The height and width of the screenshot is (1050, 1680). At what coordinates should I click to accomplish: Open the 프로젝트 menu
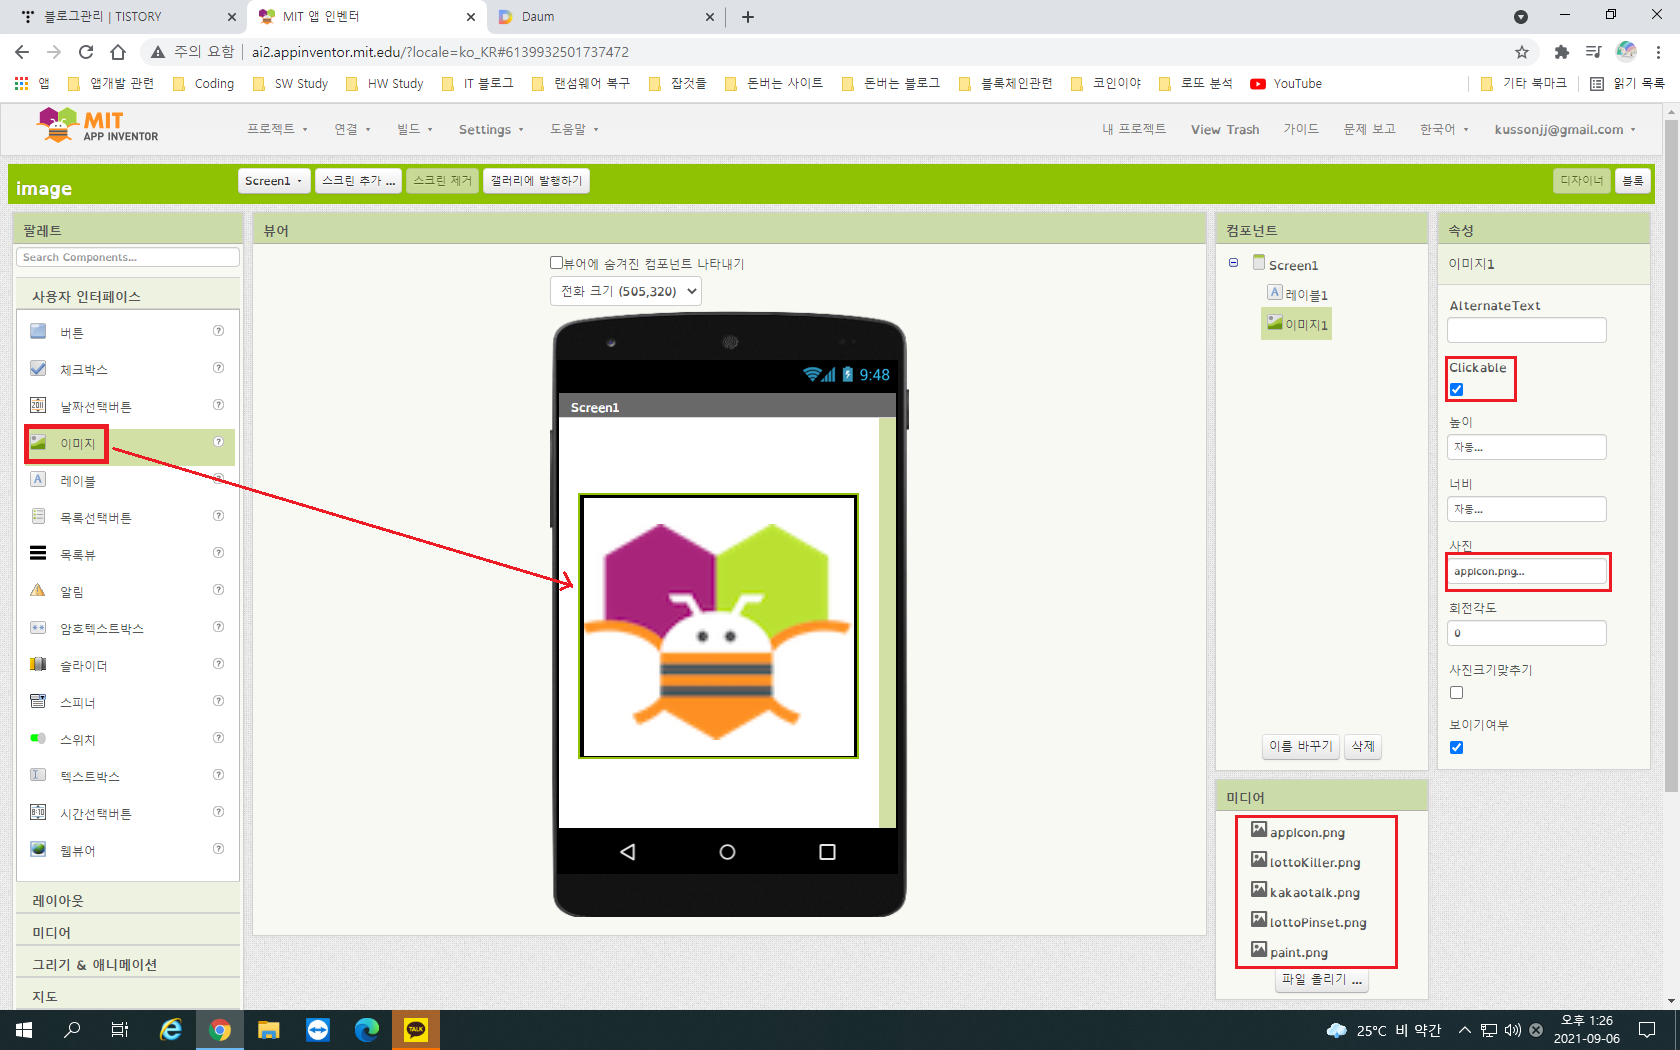pyautogui.click(x=277, y=129)
